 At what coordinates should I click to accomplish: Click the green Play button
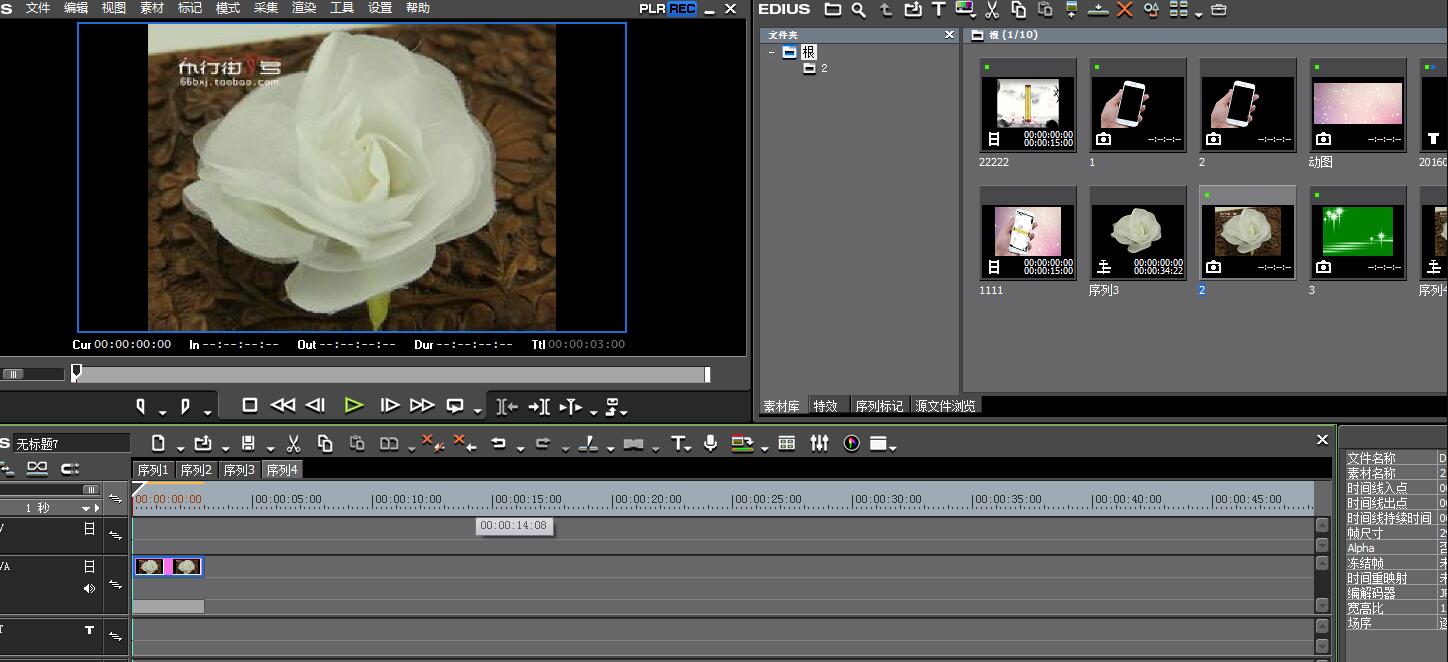[353, 405]
